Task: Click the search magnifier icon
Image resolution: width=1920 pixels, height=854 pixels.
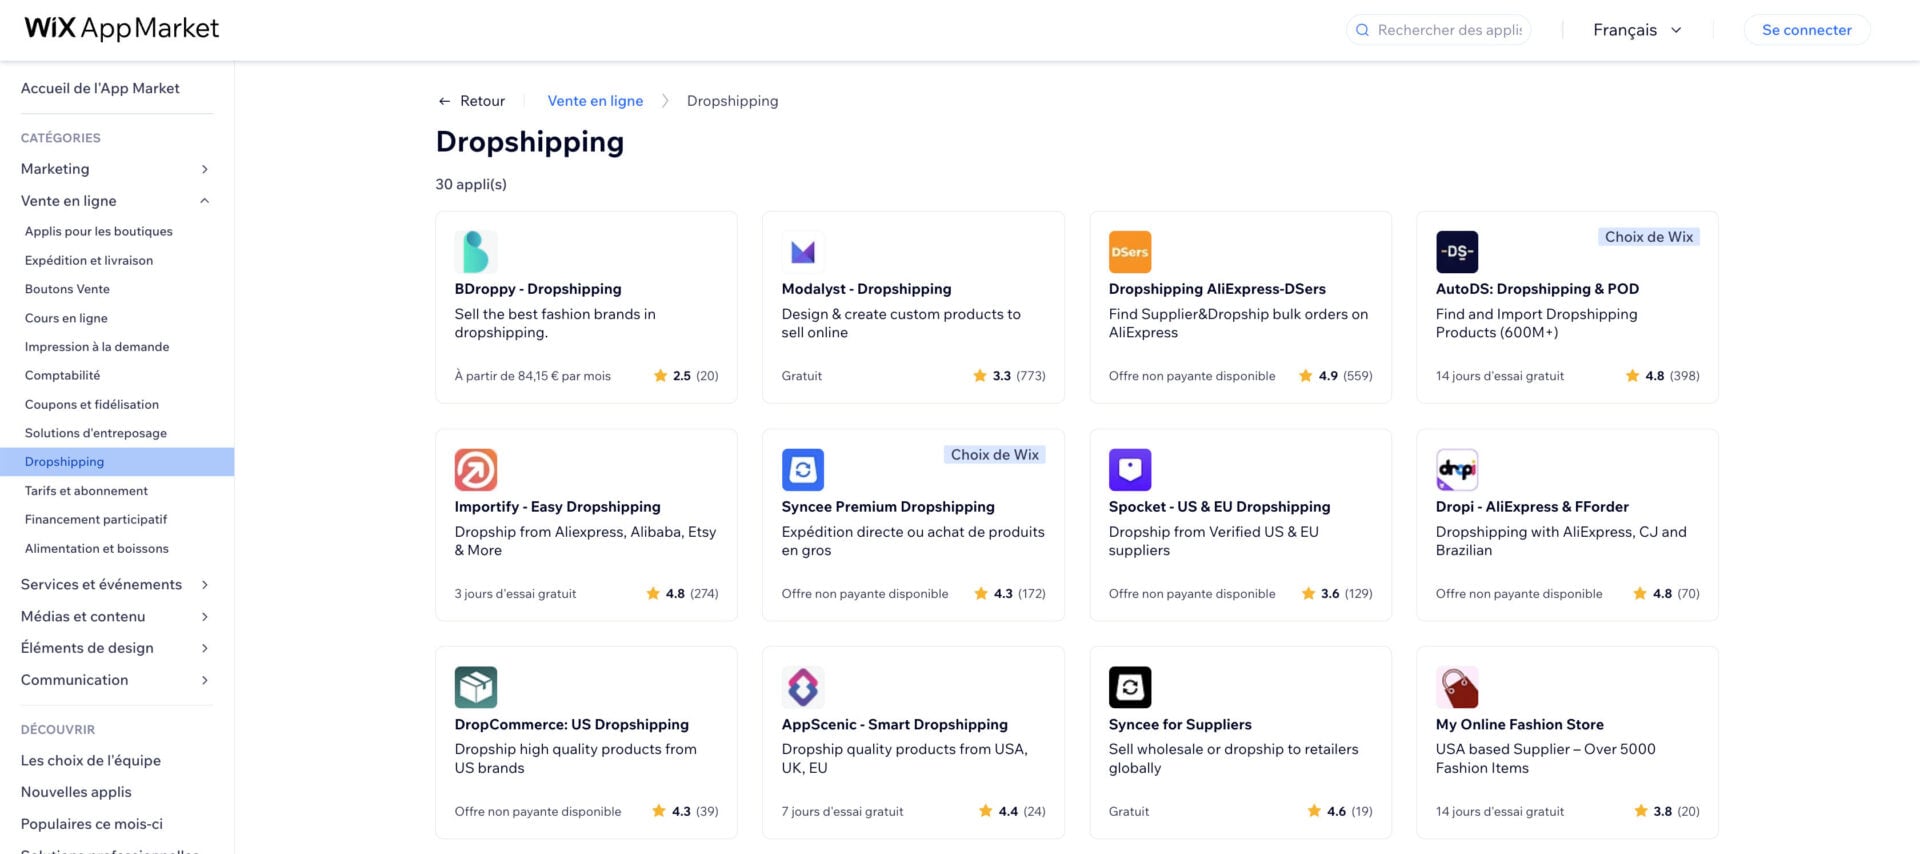Action: click(x=1362, y=30)
